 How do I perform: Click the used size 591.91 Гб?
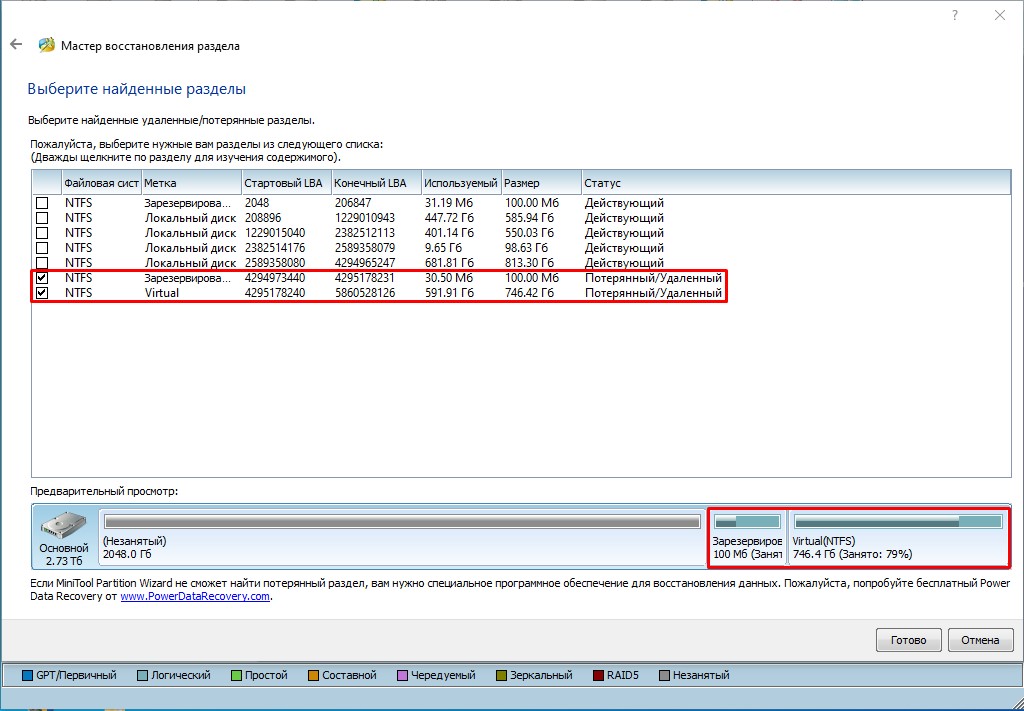(449, 293)
